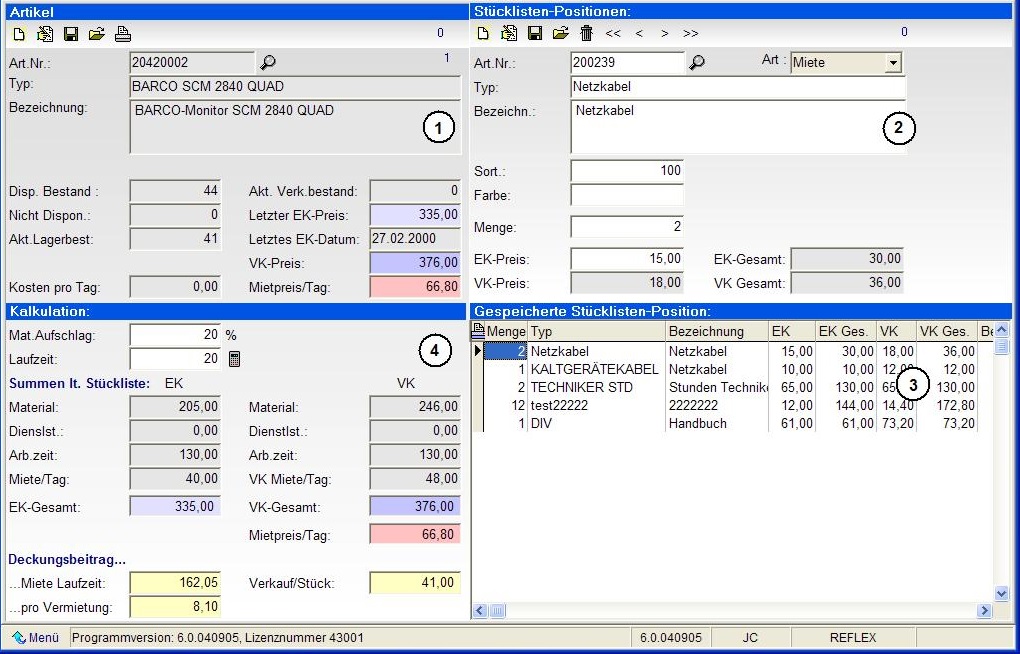Viewport: 1020px width, 654px height.
Task: Go to next position with > button
Action: 664,33
